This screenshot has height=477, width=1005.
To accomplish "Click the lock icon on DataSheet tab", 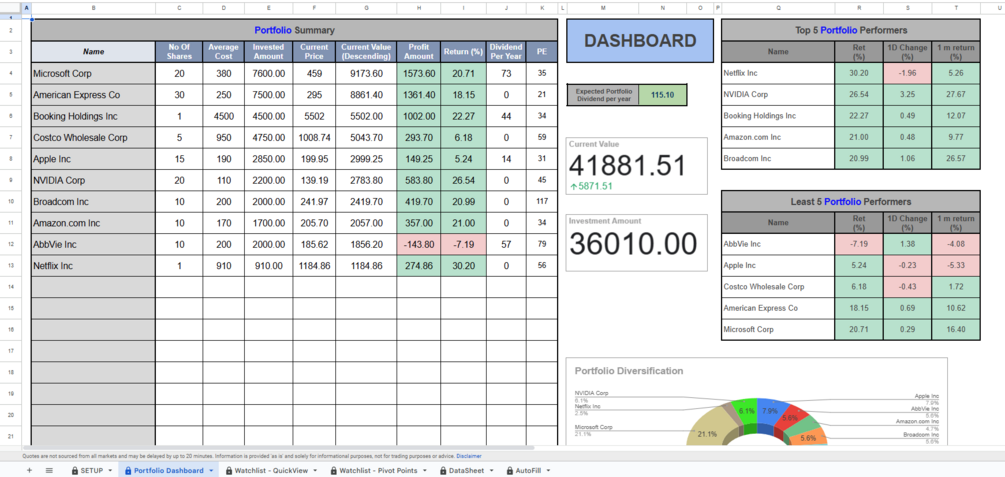I will (x=444, y=471).
